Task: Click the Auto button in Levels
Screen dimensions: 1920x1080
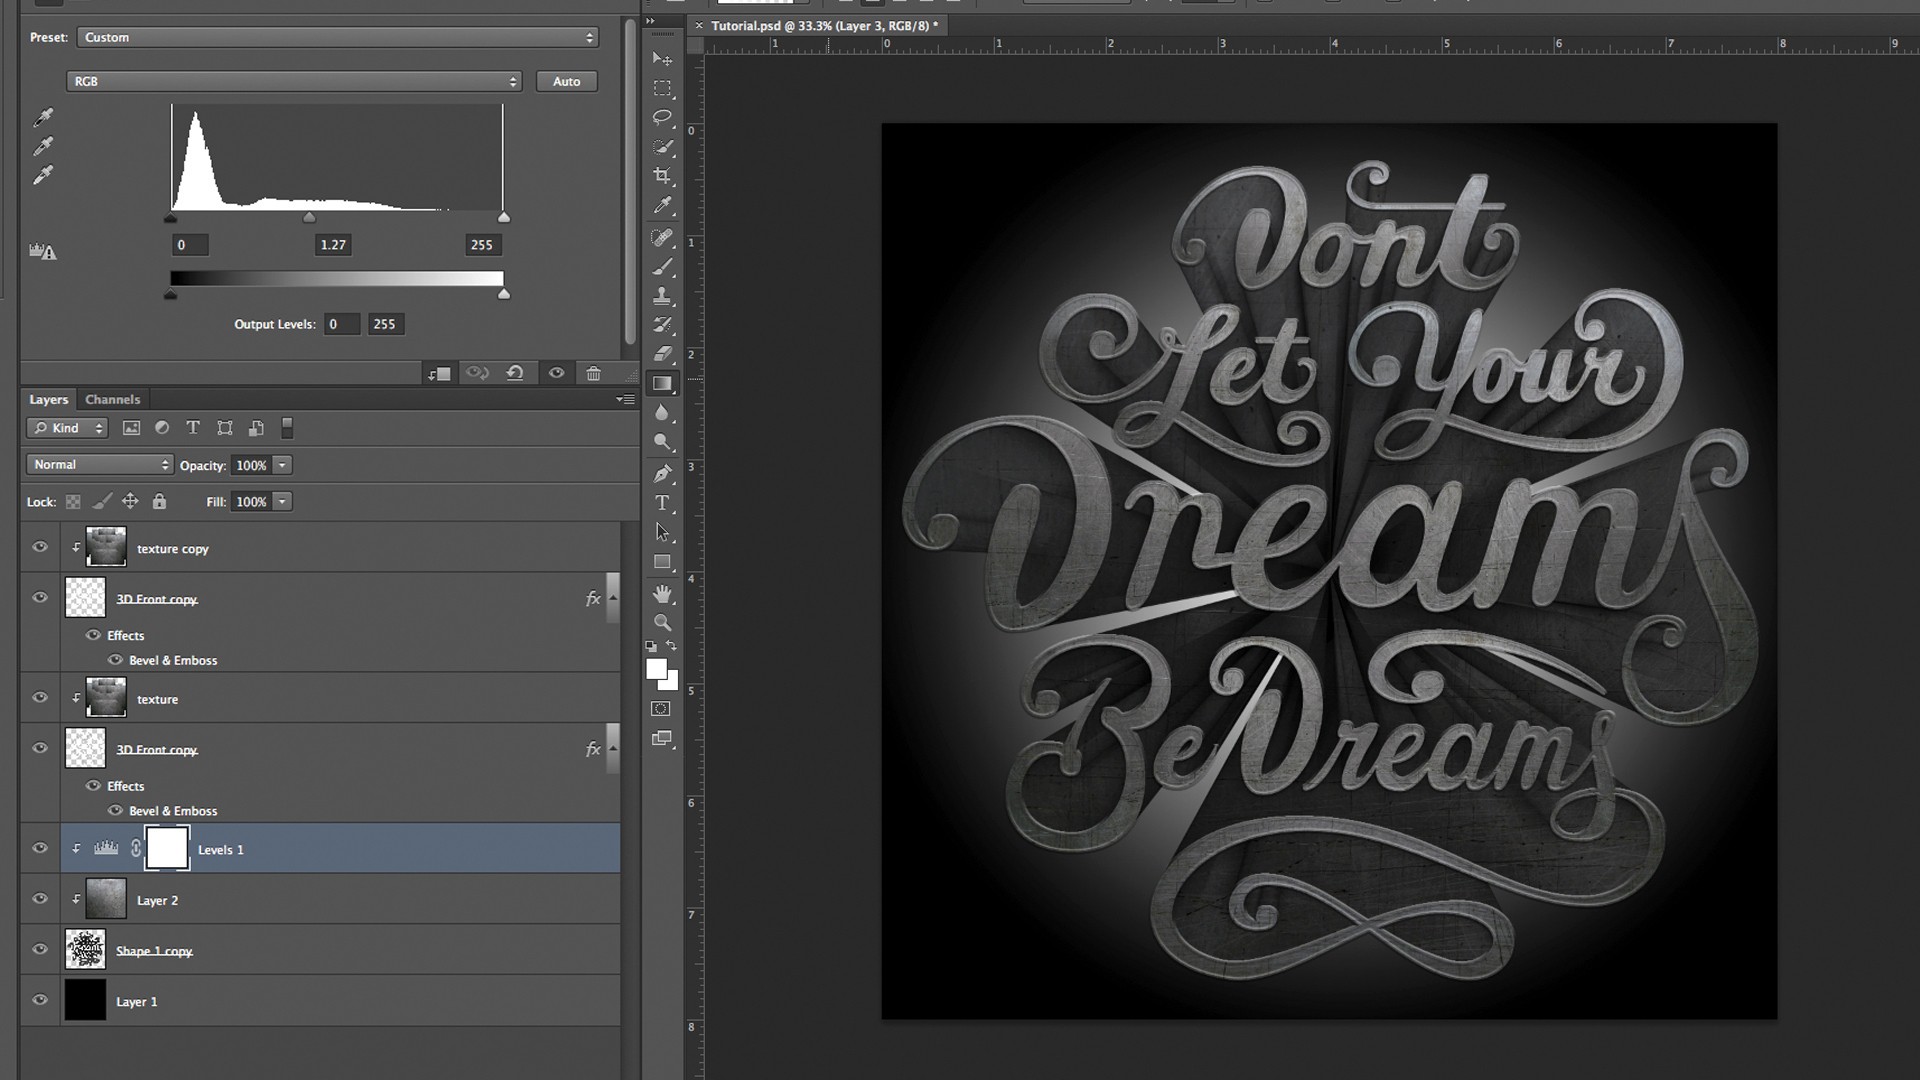Action: pos(566,80)
